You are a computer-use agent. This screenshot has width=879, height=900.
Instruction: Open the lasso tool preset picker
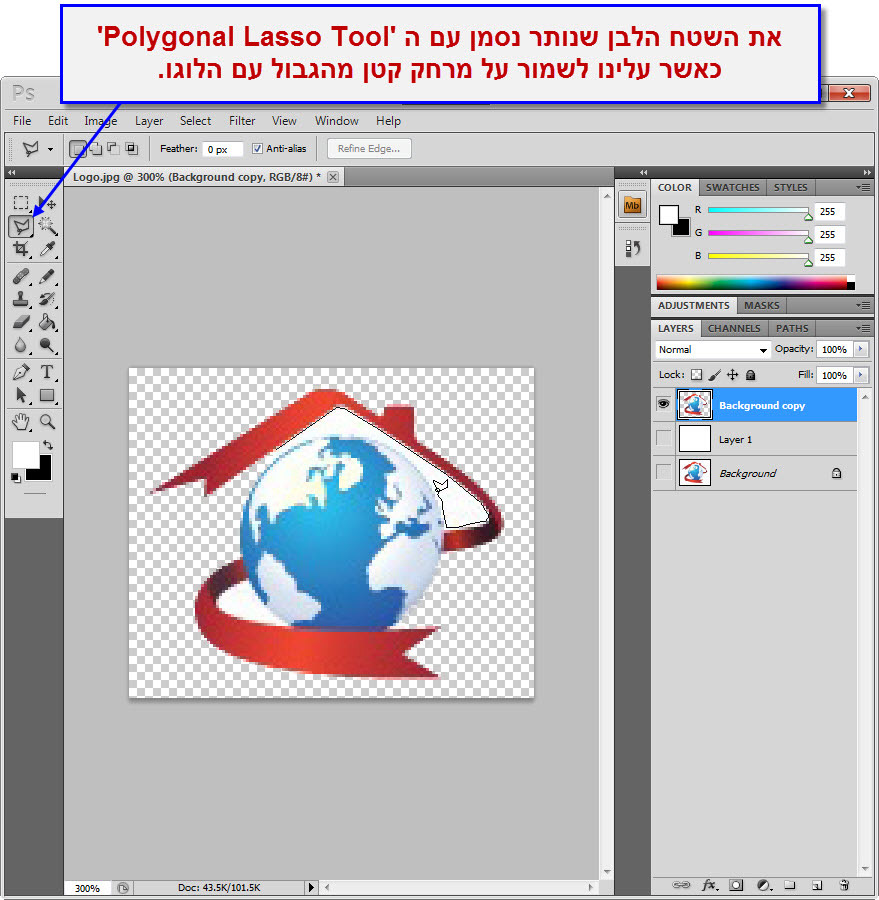point(36,149)
